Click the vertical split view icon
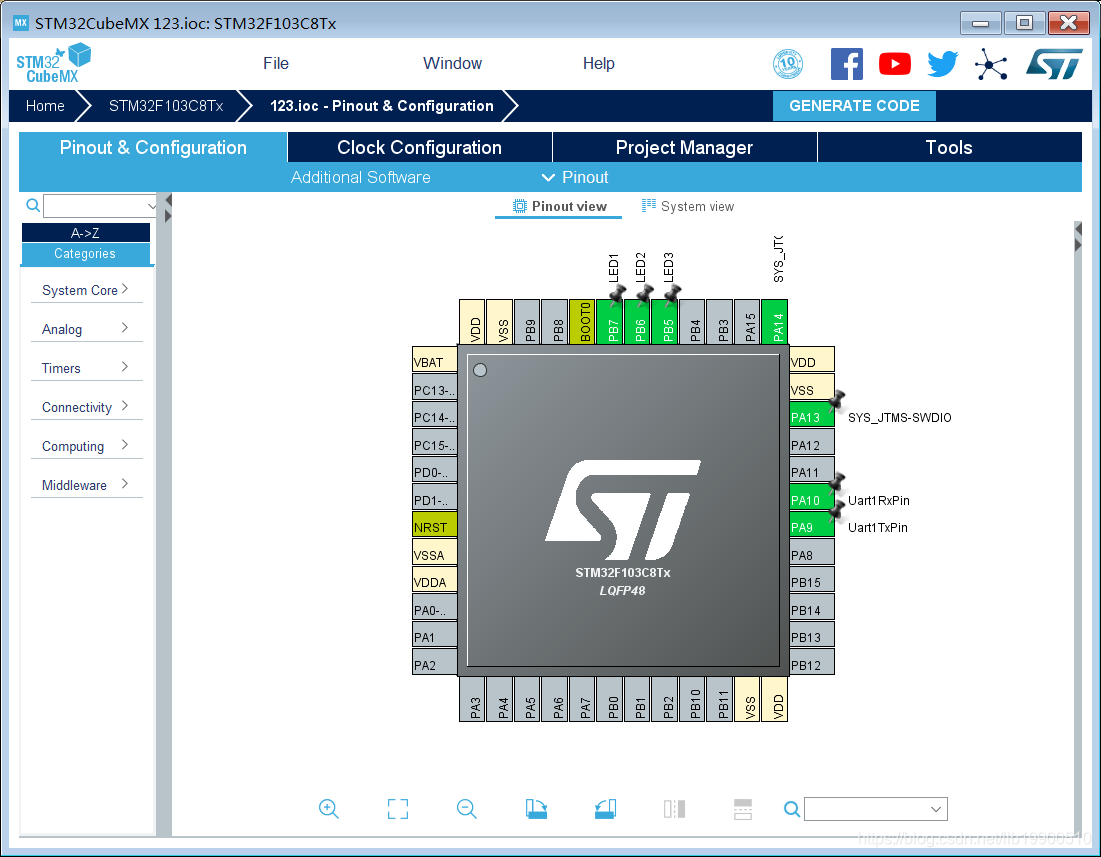Viewport: 1101px width, 857px height. (x=674, y=809)
